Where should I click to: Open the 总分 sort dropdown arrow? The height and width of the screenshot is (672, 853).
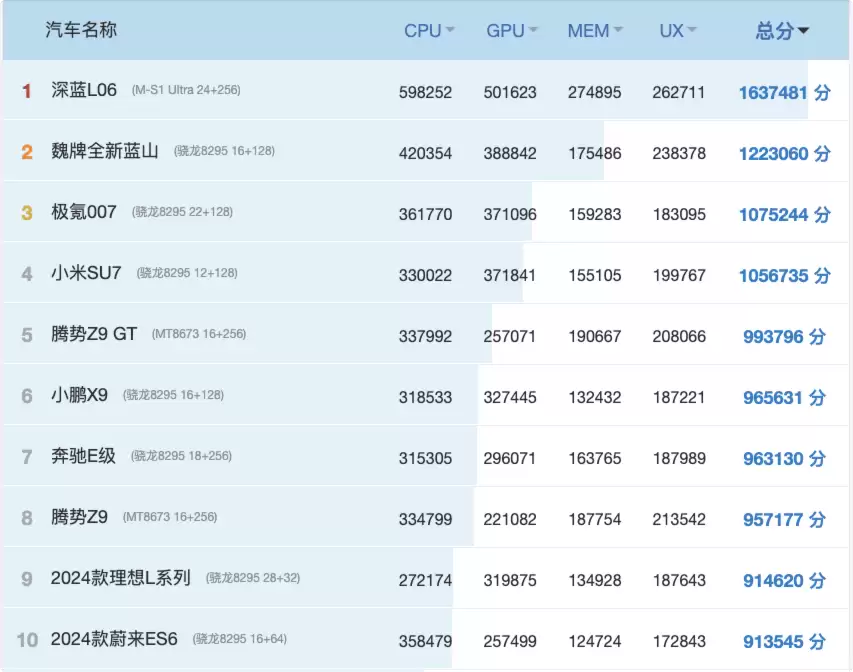[x=805, y=30]
